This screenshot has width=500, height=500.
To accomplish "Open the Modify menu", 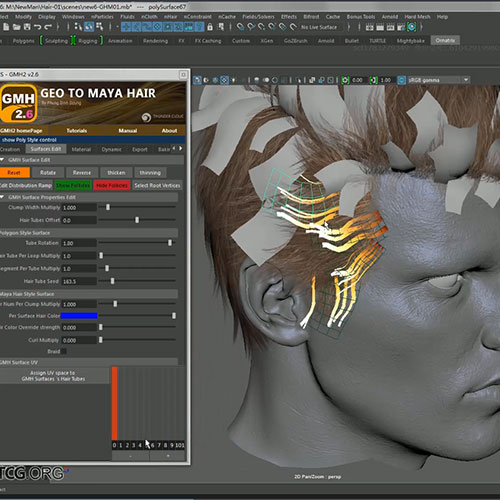I will [23, 17].
